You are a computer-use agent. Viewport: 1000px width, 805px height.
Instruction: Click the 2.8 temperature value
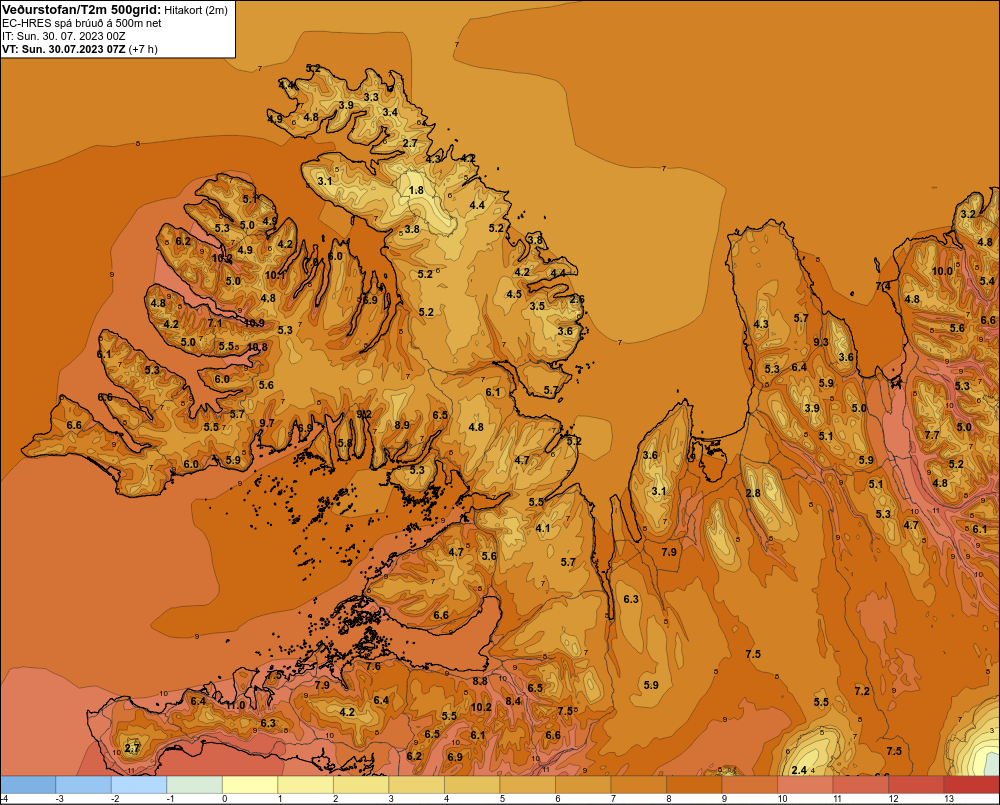tap(753, 493)
